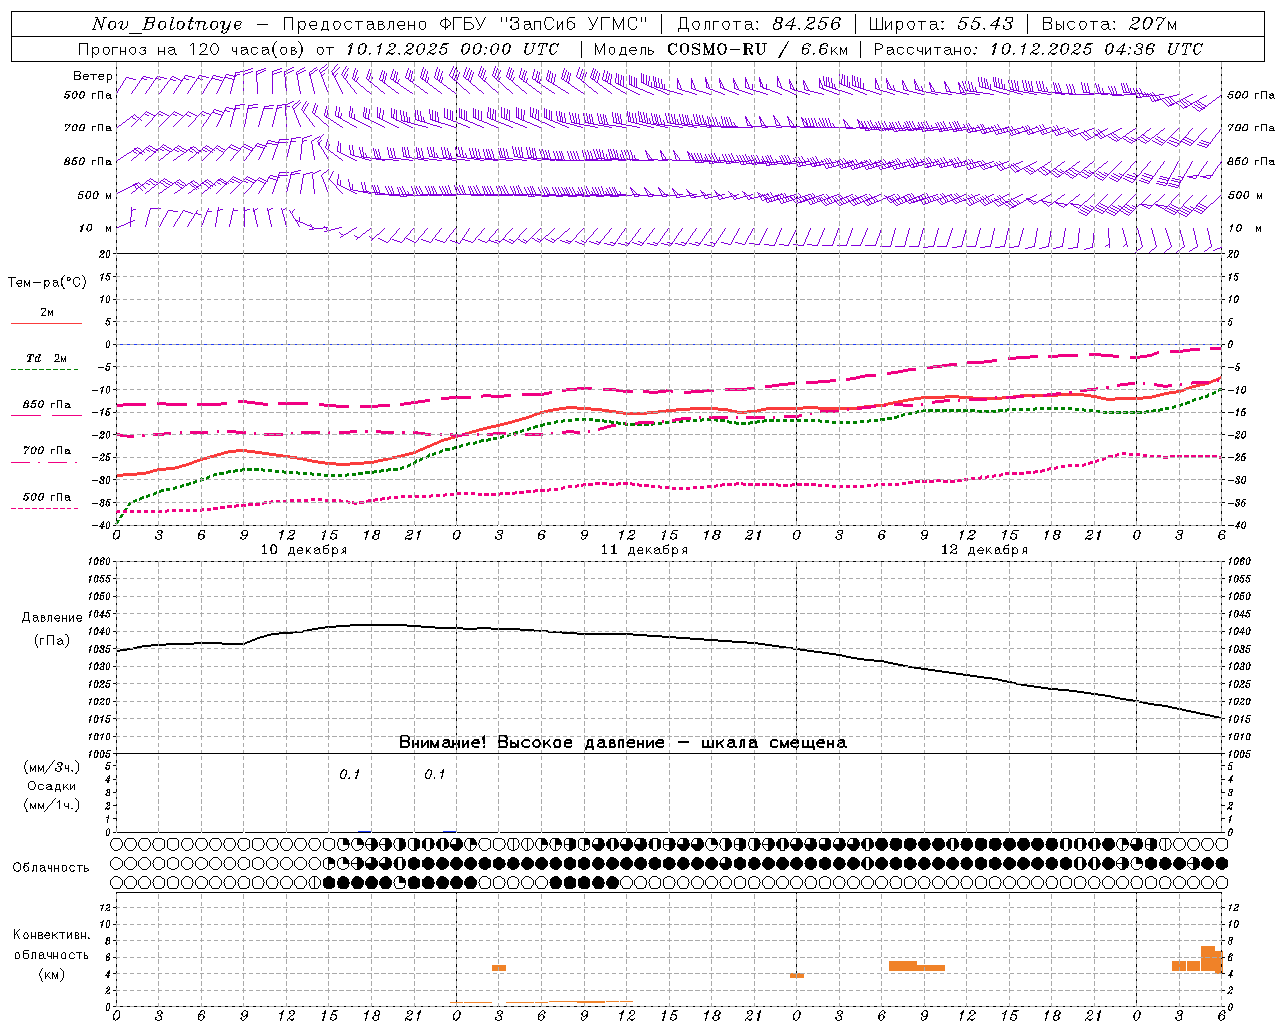Screen dimensions: 1280x1024
Task: Click the Долгота: 84.256 value
Action: (x=759, y=24)
